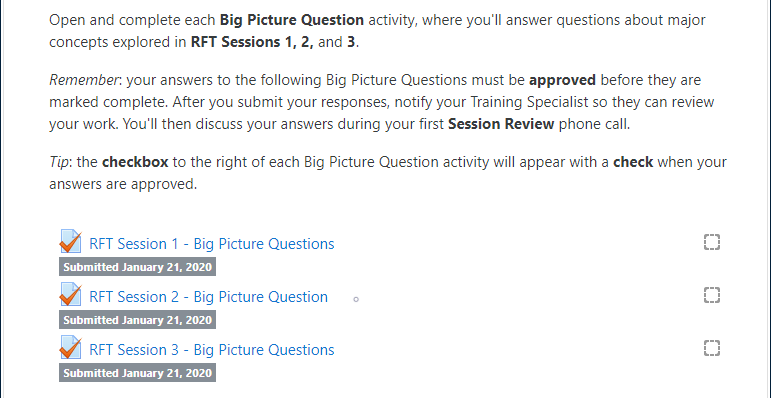
Task: Click the bold word 'approved'
Action: [x=562, y=80]
